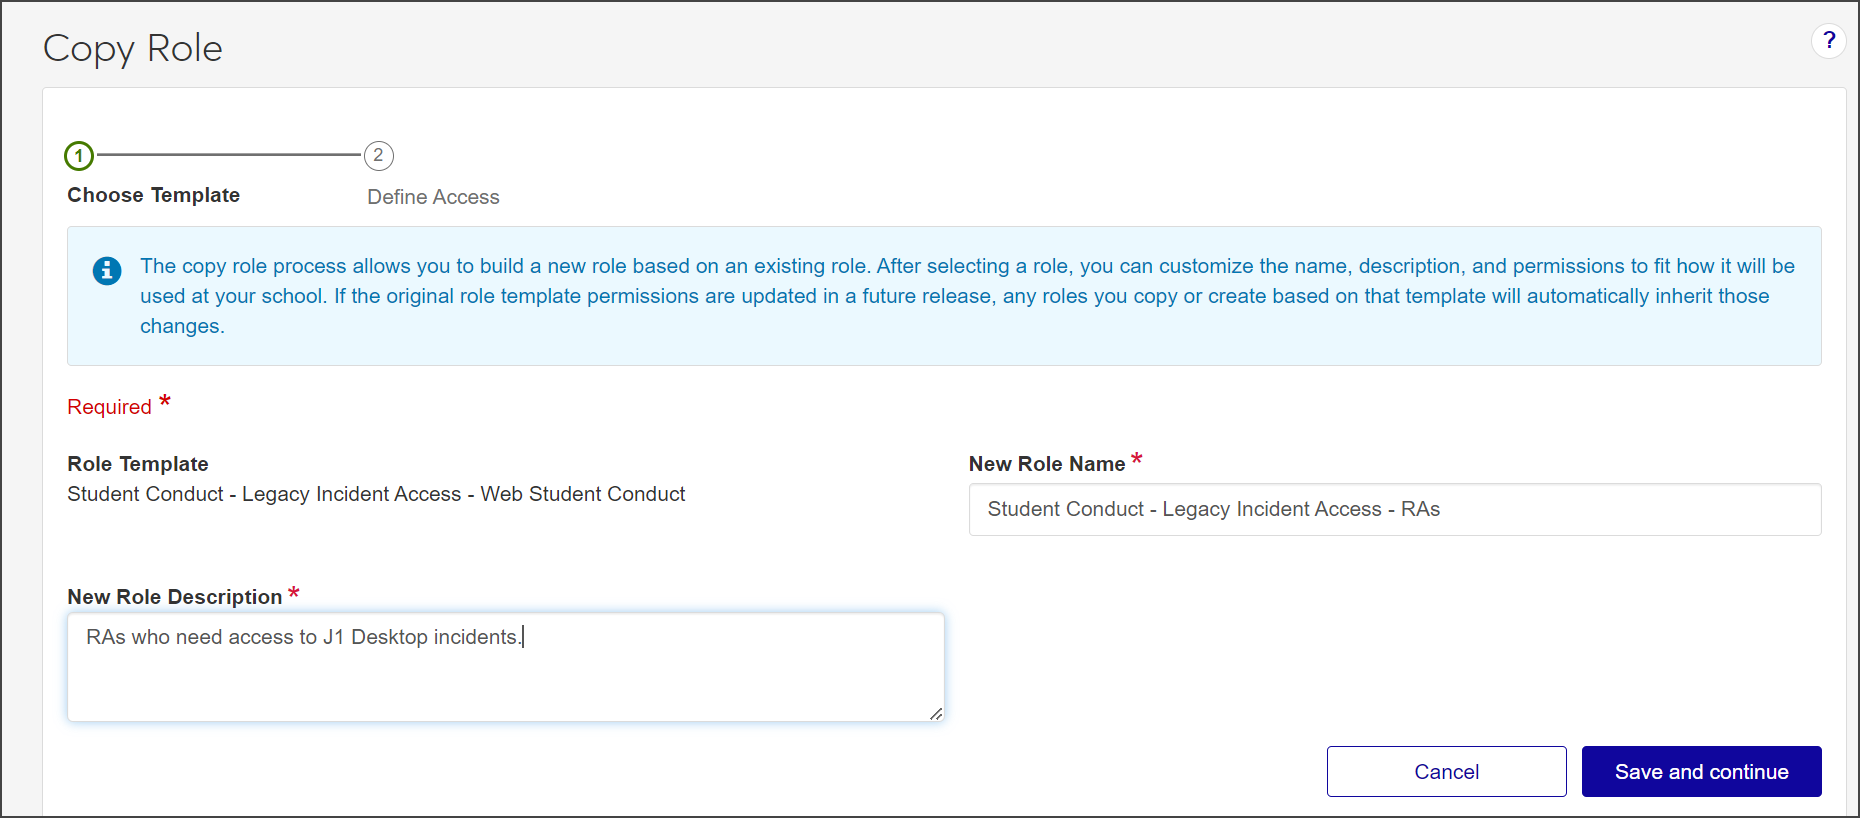
Task: Click the Role Template value text
Action: pos(376,494)
